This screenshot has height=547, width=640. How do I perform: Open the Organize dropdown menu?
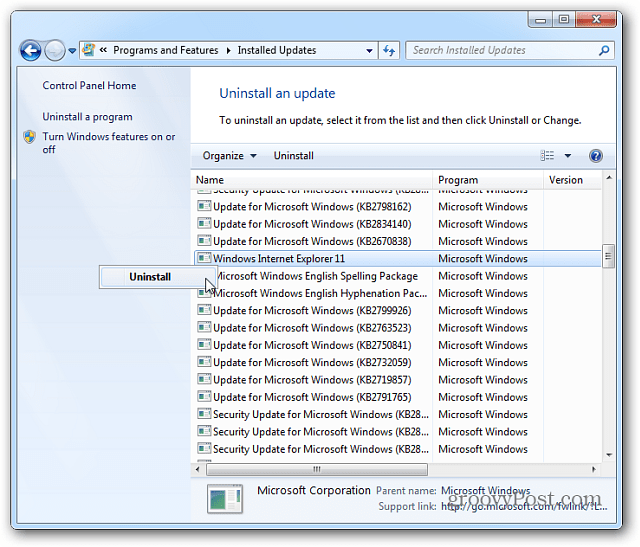tap(229, 156)
